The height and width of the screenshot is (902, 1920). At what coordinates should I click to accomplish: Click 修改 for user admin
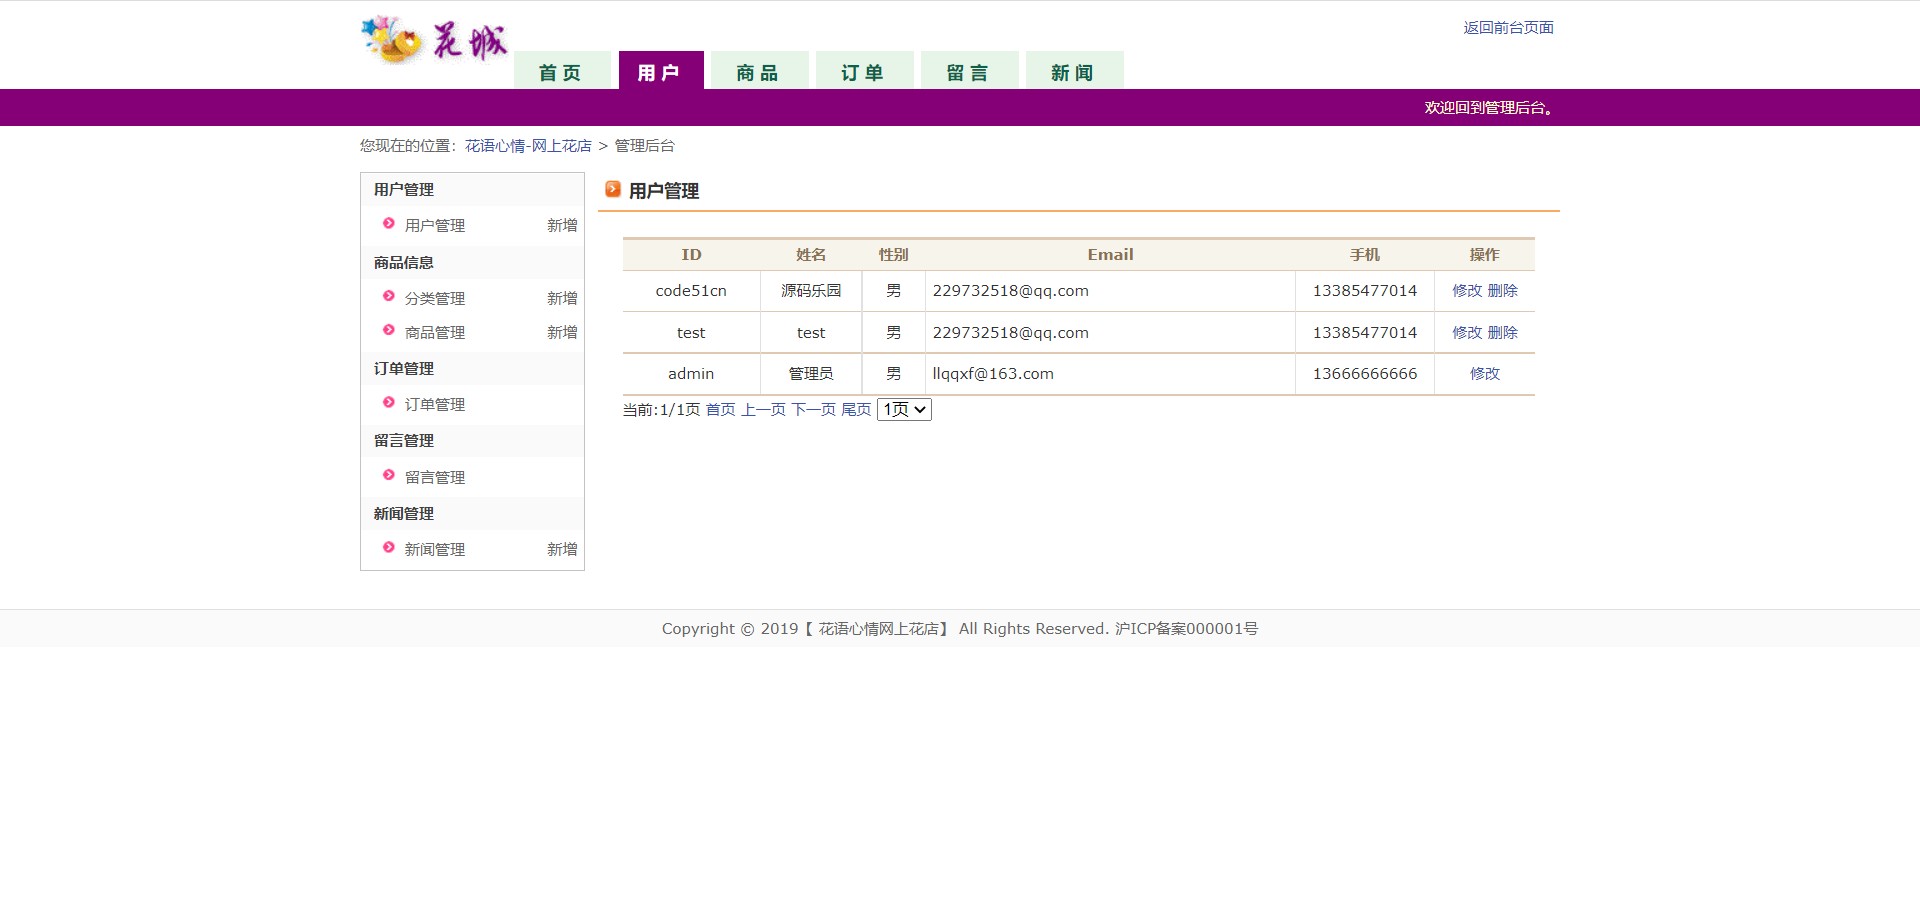pyautogui.click(x=1485, y=374)
